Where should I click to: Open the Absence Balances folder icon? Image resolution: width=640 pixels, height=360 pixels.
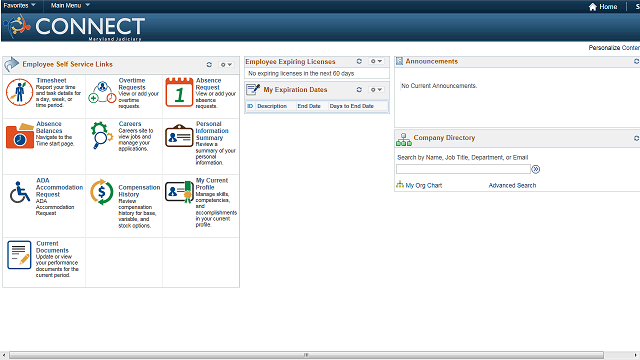point(20,136)
